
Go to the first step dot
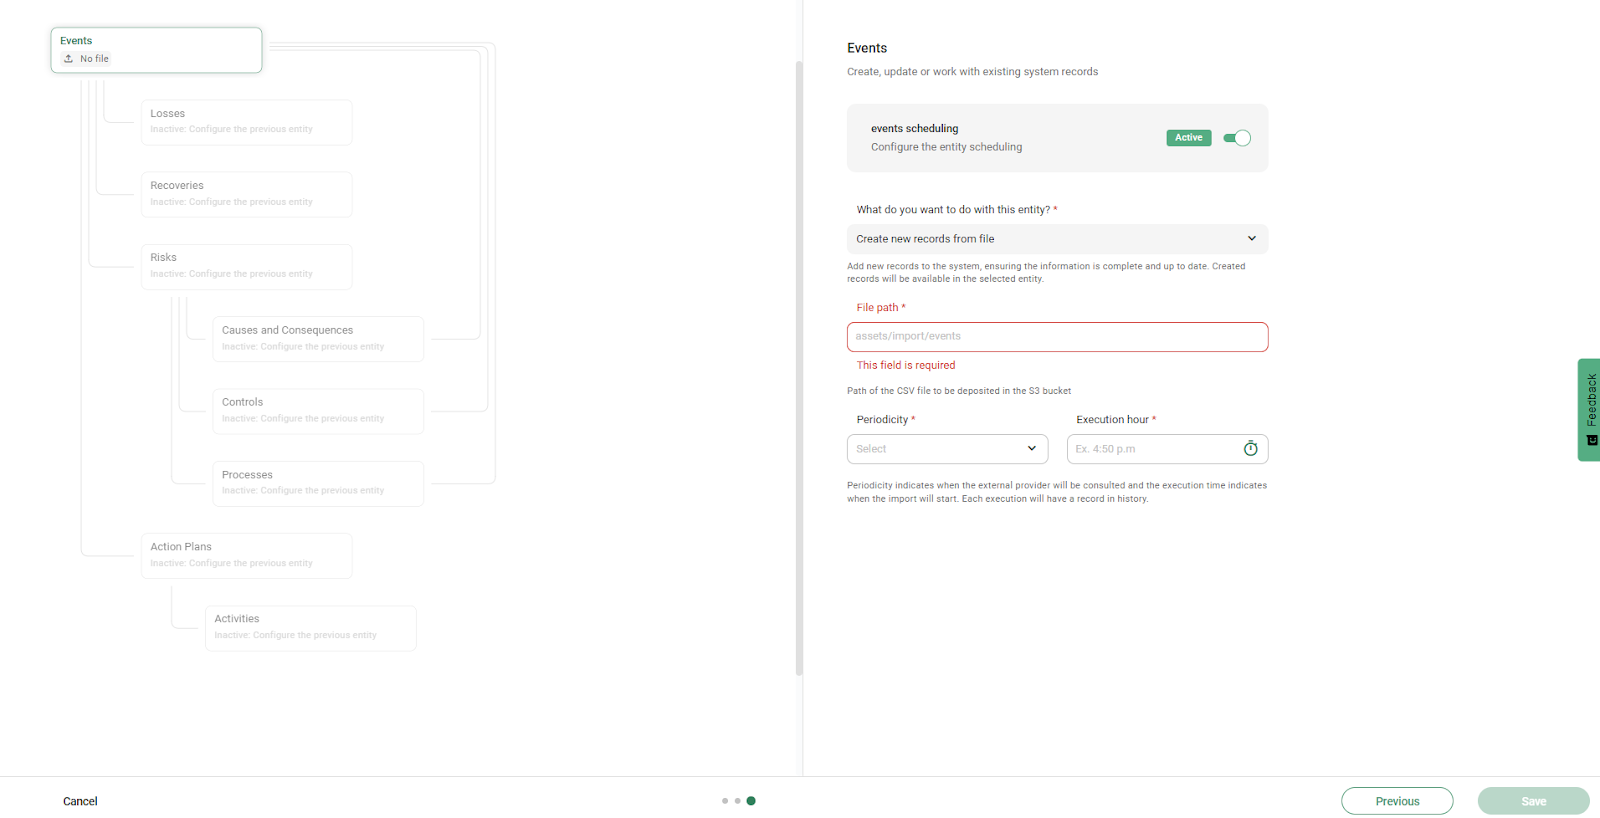coord(725,801)
